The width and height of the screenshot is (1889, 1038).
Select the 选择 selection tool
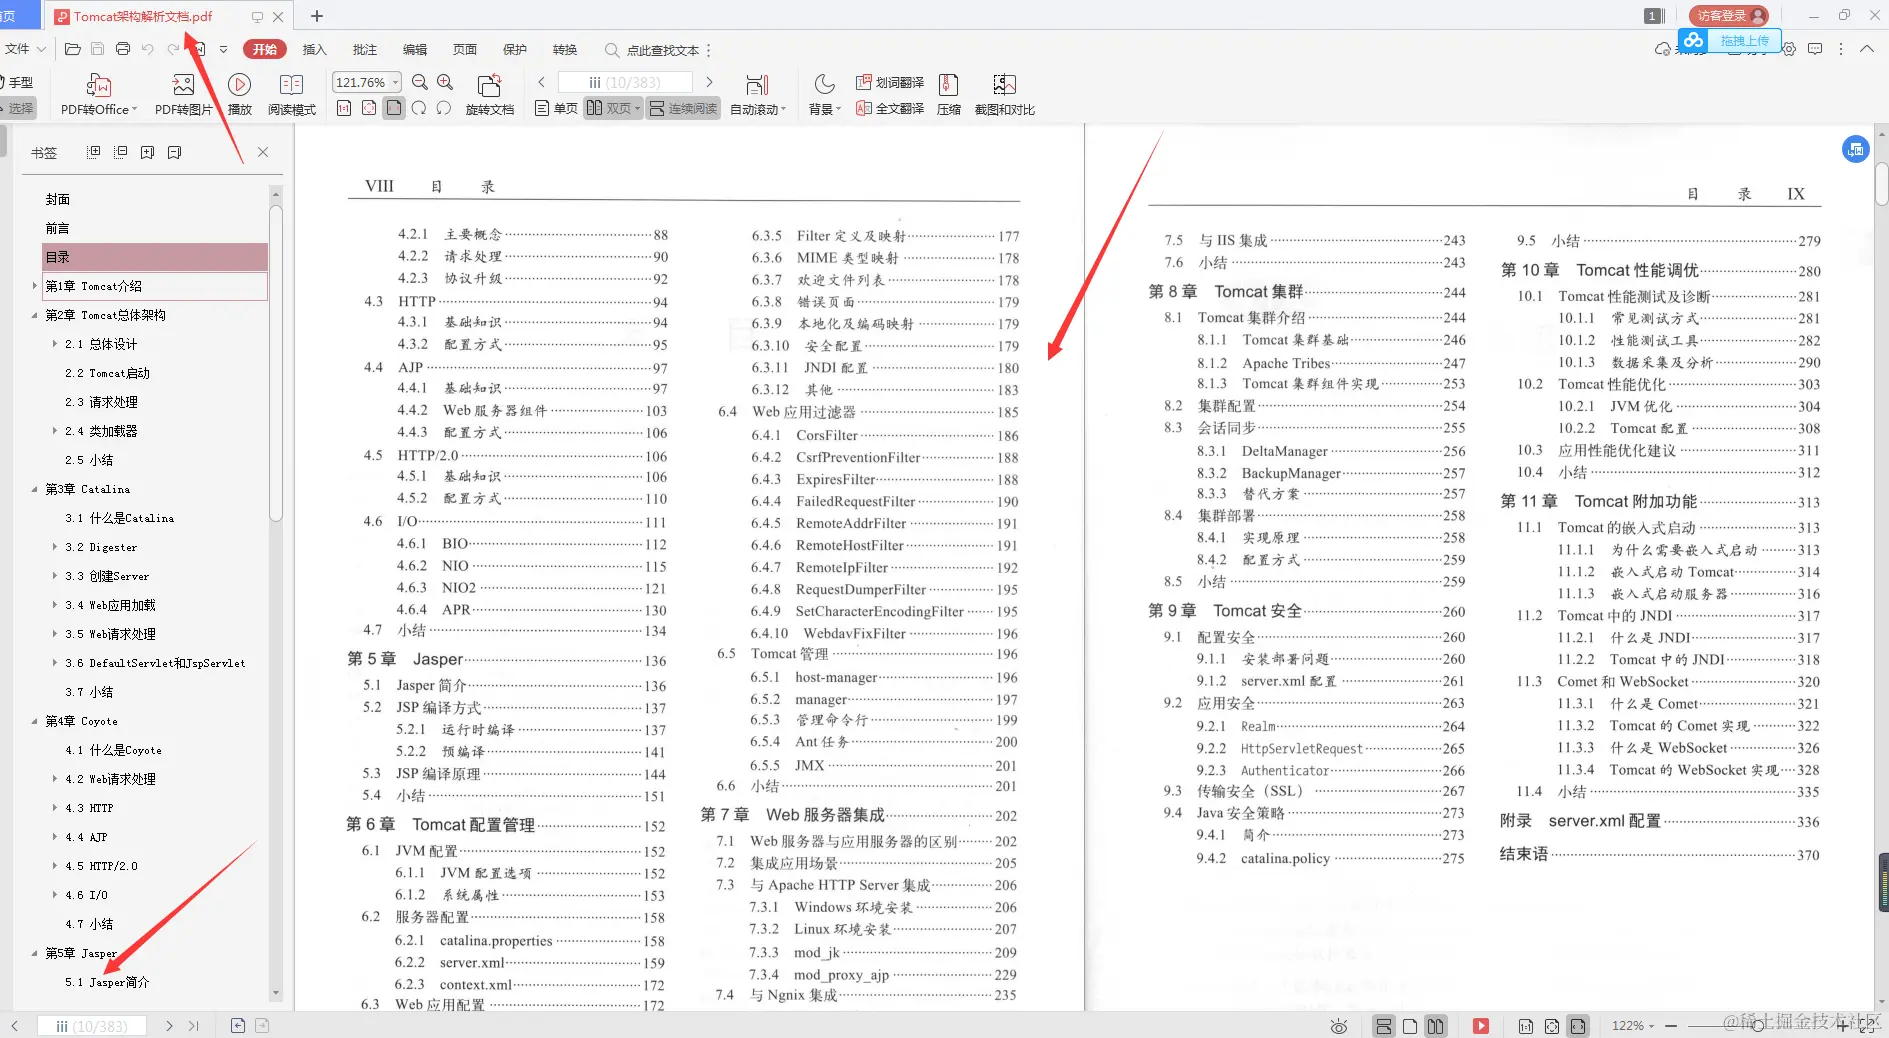[20, 108]
